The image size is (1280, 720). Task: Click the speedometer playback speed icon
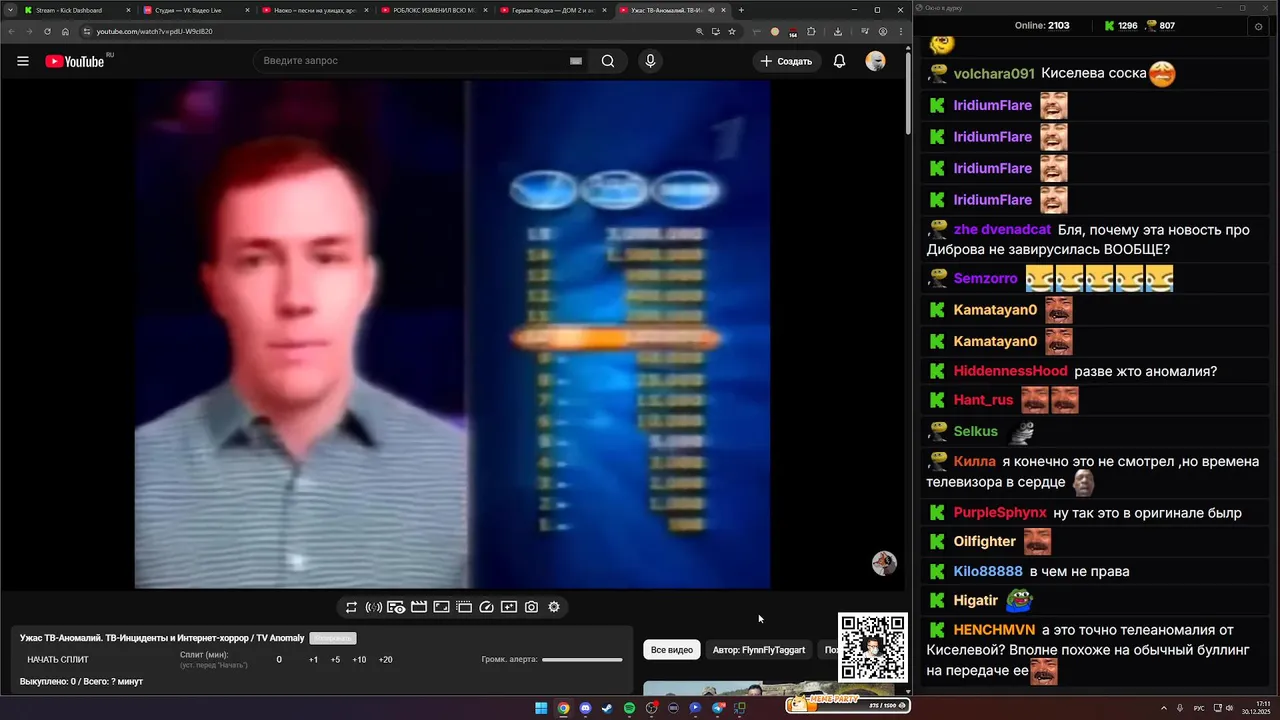click(486, 607)
